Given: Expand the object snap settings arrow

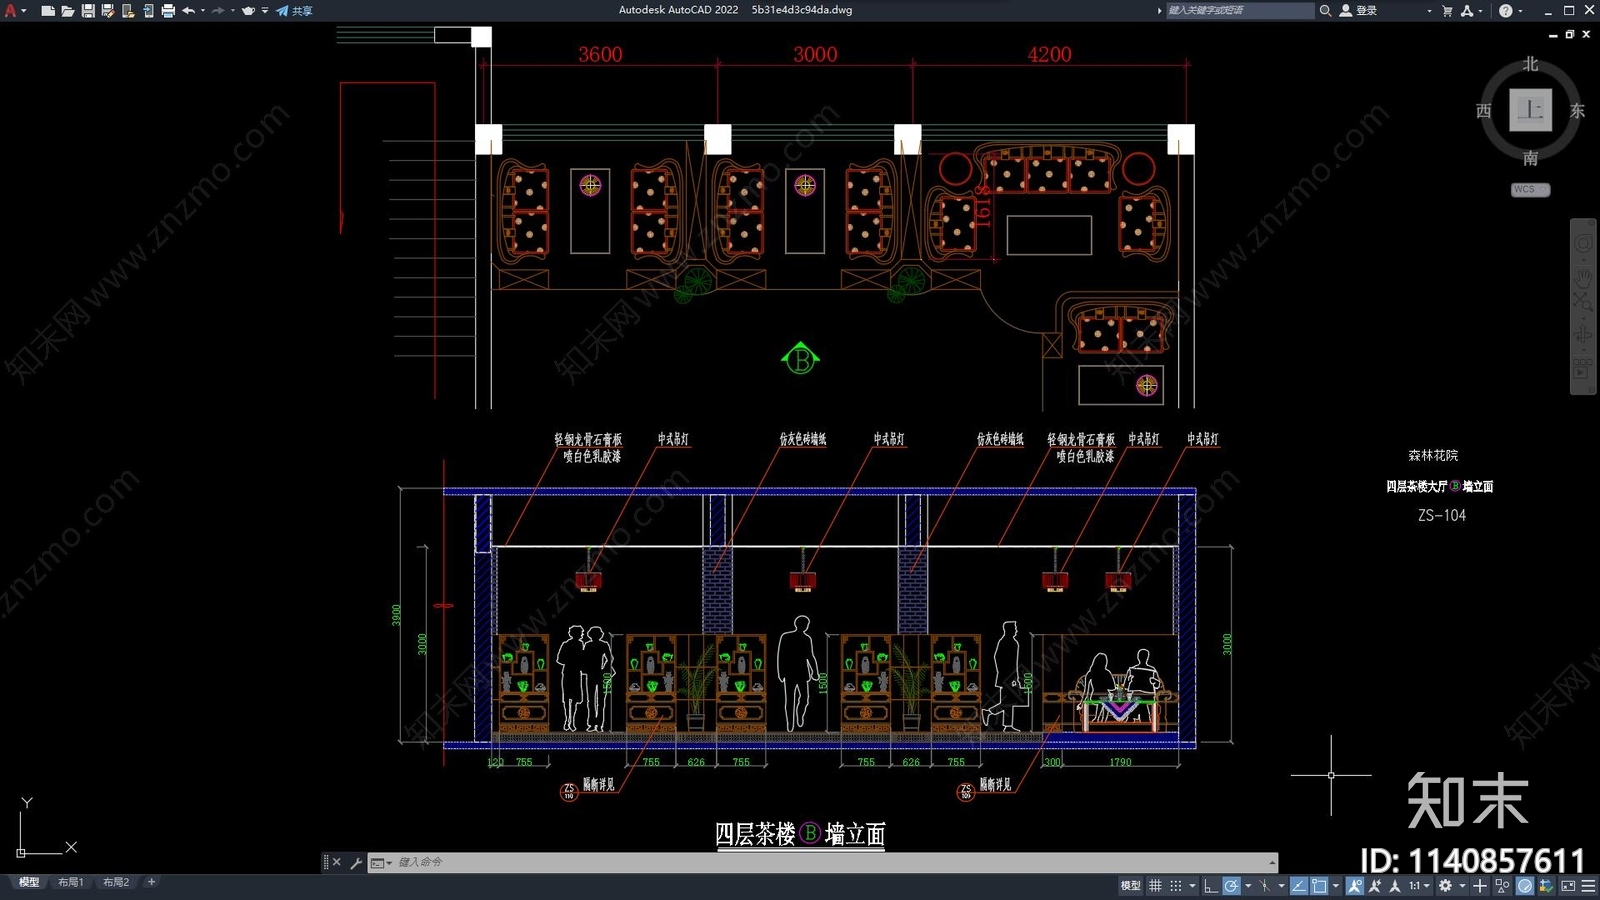Looking at the screenshot, I should coord(1336,886).
